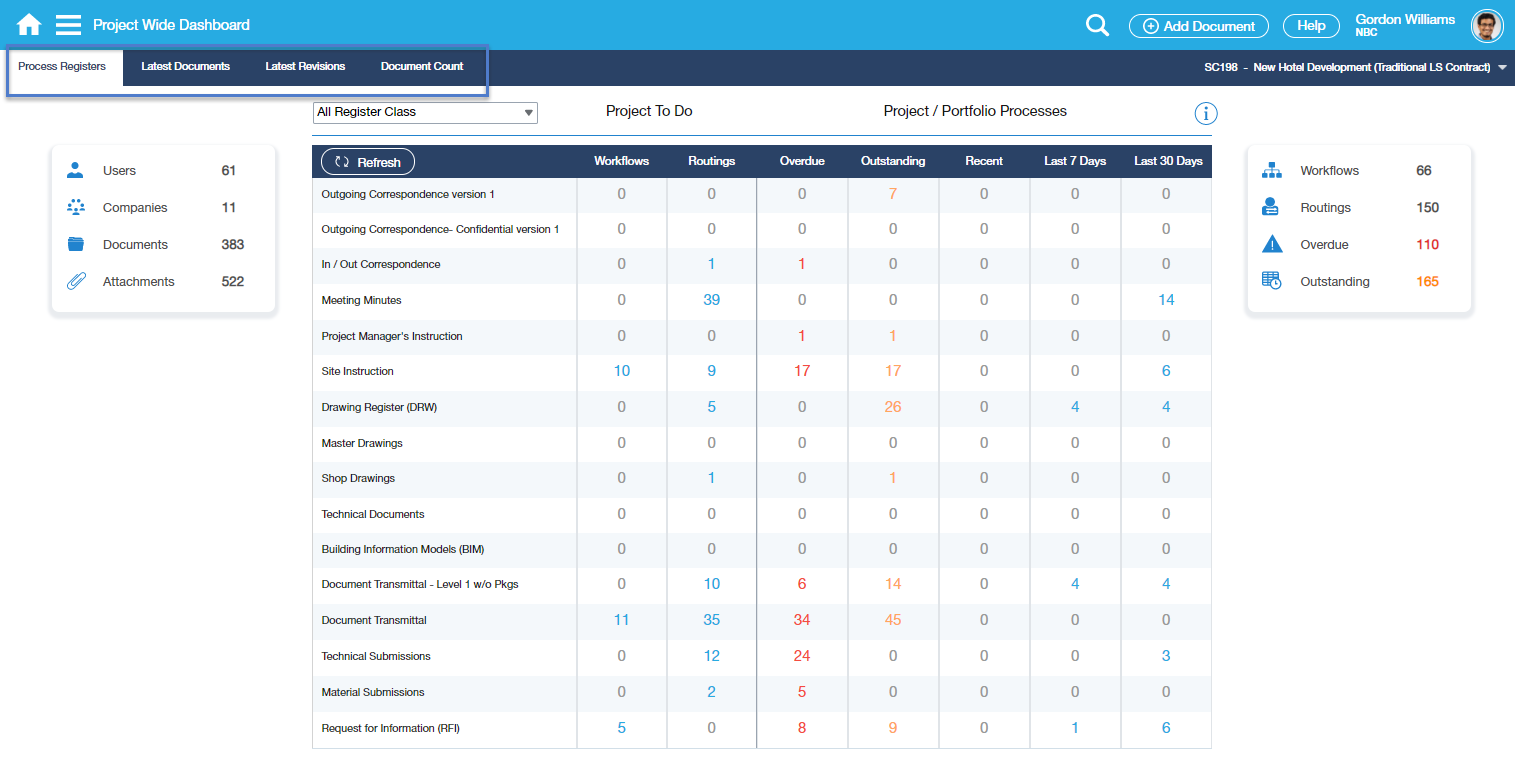Screen dimensions: 1515x773
Task: Click the Outstanding clock icon
Action: tap(1272, 281)
